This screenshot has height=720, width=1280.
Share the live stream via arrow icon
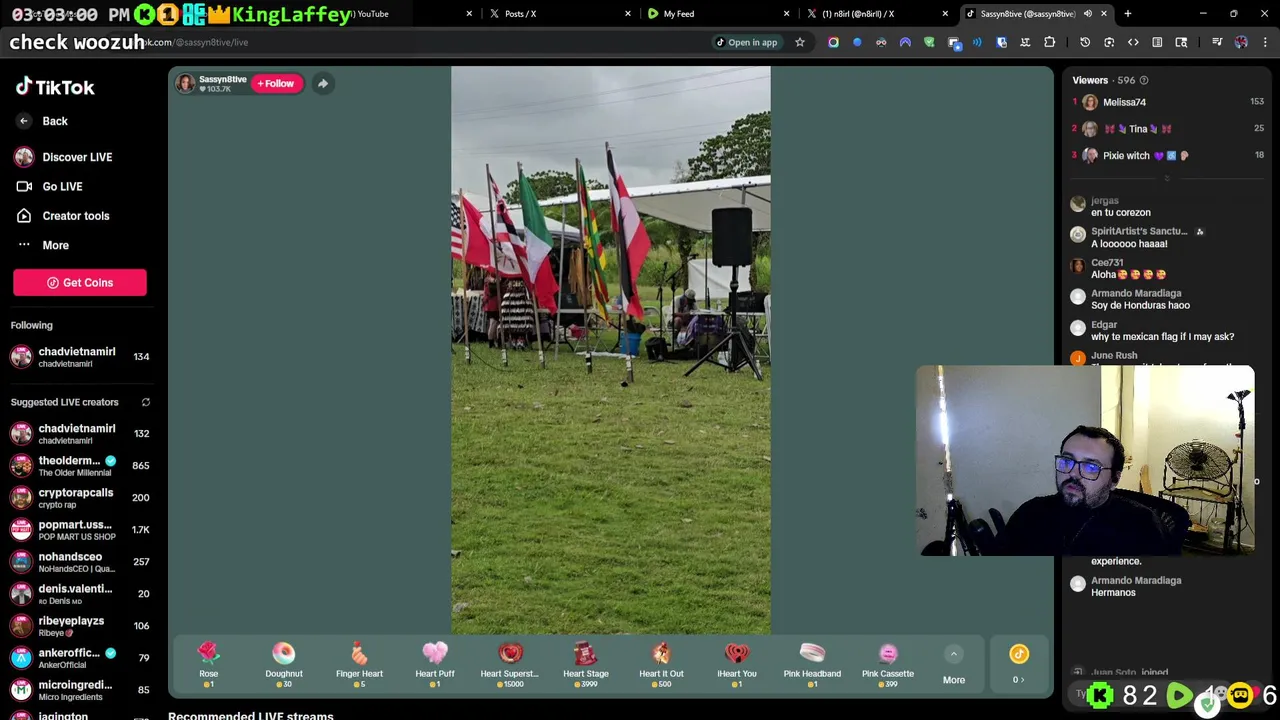pos(323,84)
